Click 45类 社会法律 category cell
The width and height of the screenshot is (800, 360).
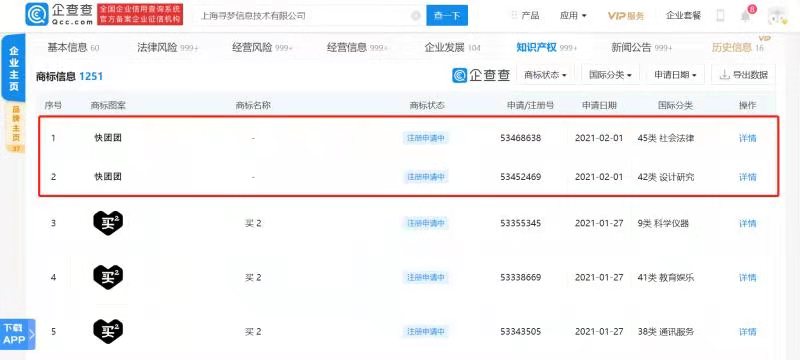(x=666, y=138)
